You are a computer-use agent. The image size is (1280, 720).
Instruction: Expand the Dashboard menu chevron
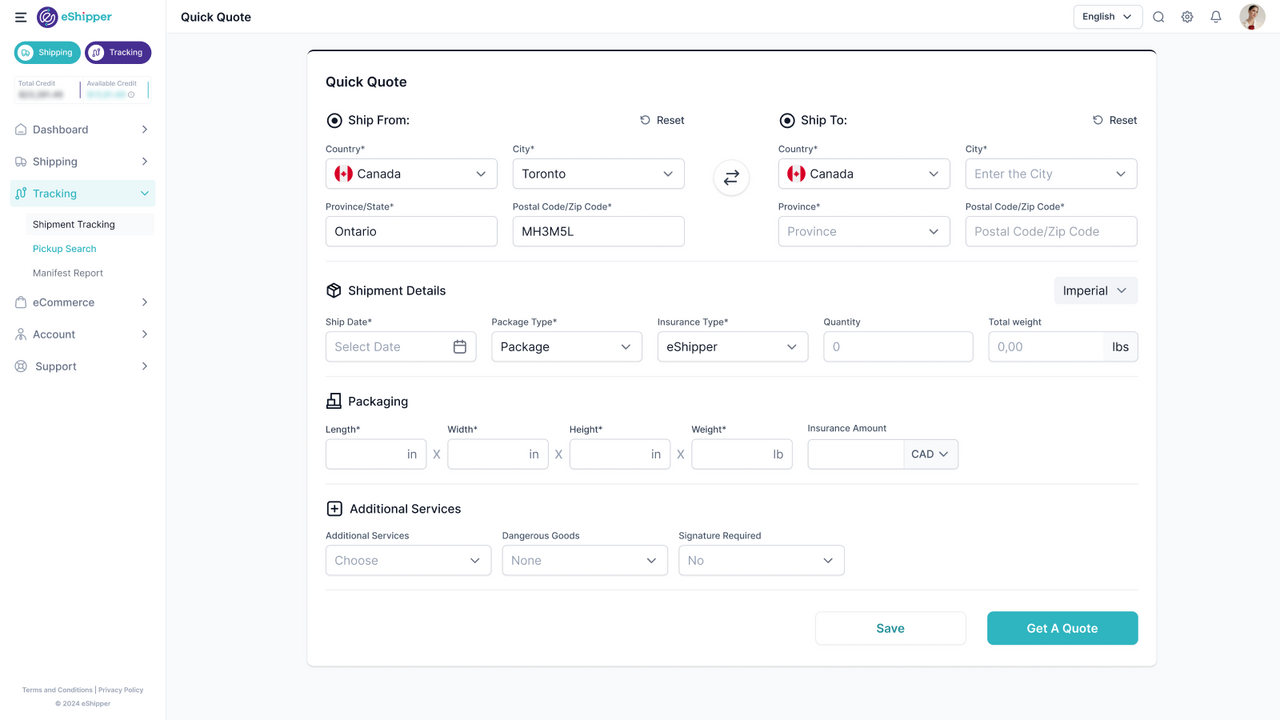(144, 129)
